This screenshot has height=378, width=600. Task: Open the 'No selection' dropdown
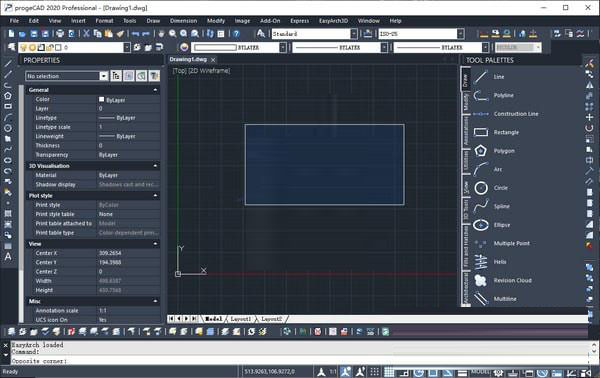[x=104, y=76]
